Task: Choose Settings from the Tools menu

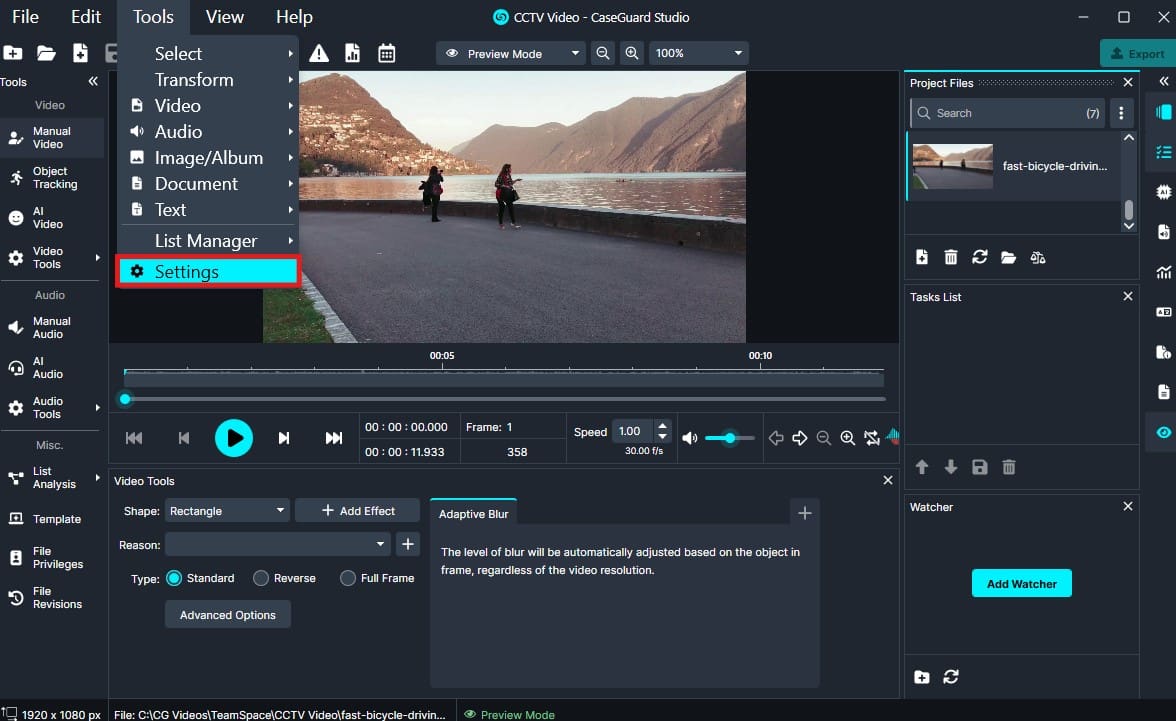Action: pos(208,272)
